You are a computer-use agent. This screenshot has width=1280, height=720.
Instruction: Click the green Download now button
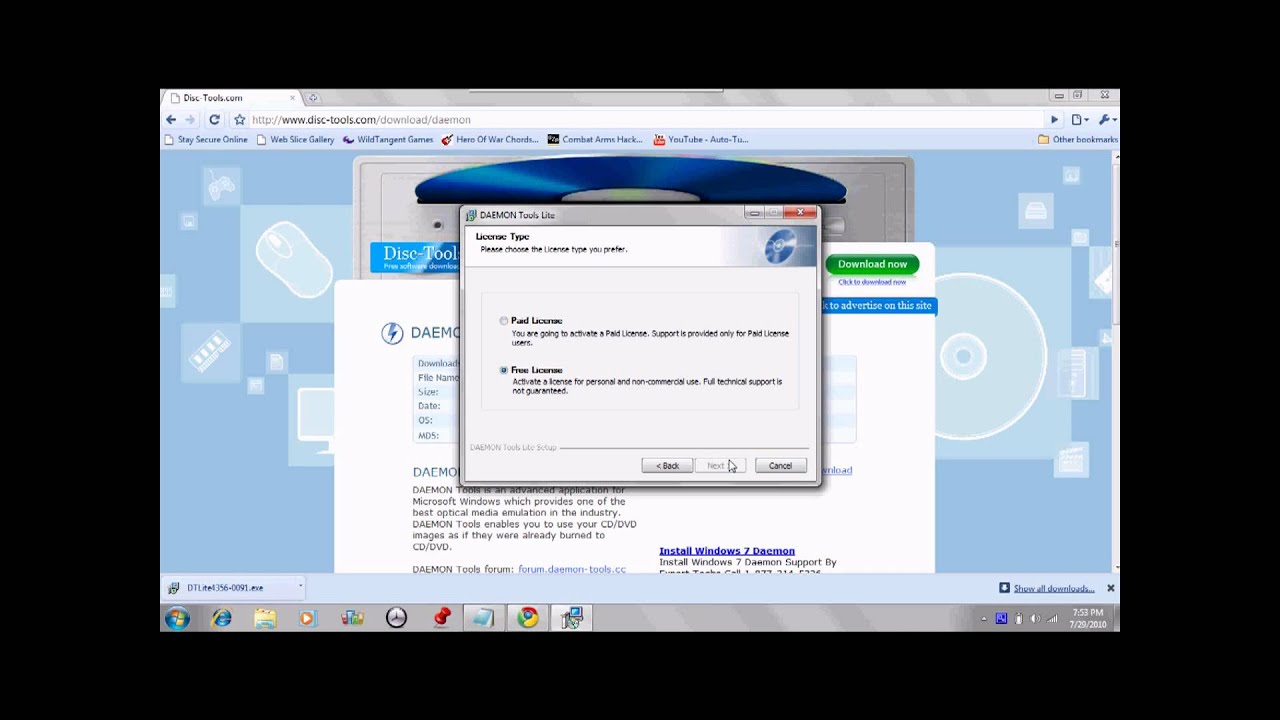click(872, 264)
